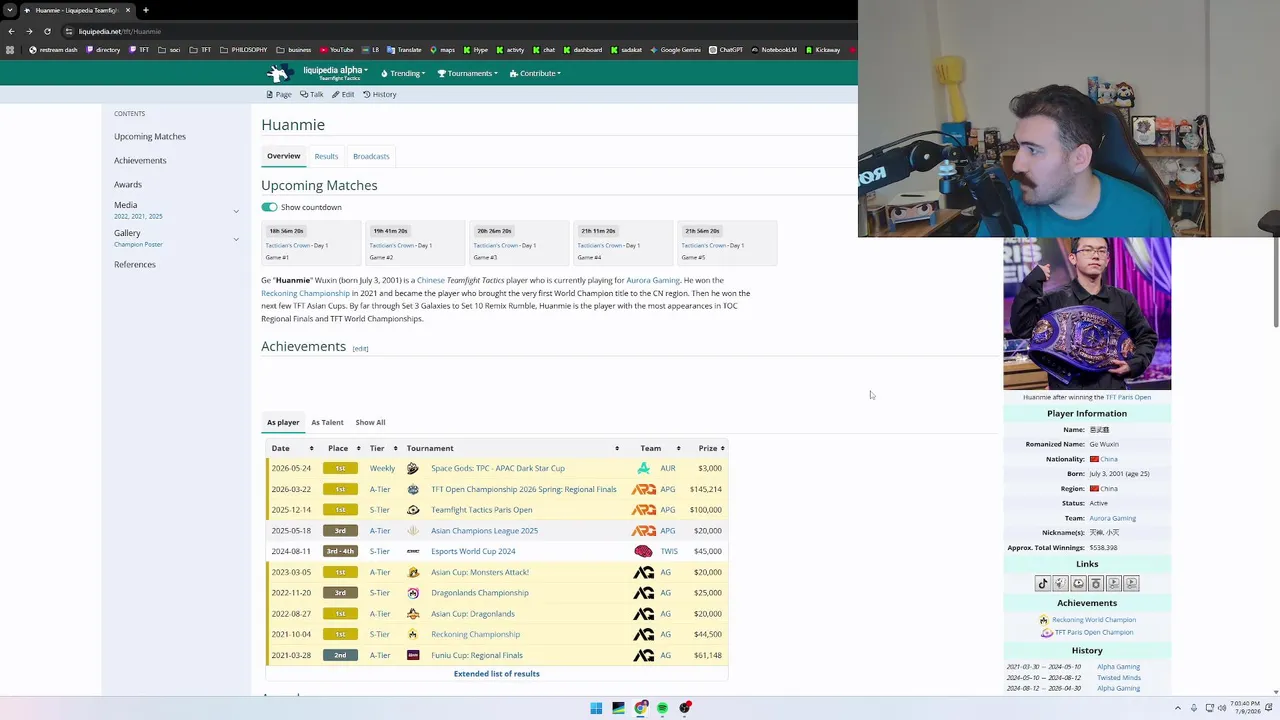Switch to the Results tab

[x=326, y=156]
